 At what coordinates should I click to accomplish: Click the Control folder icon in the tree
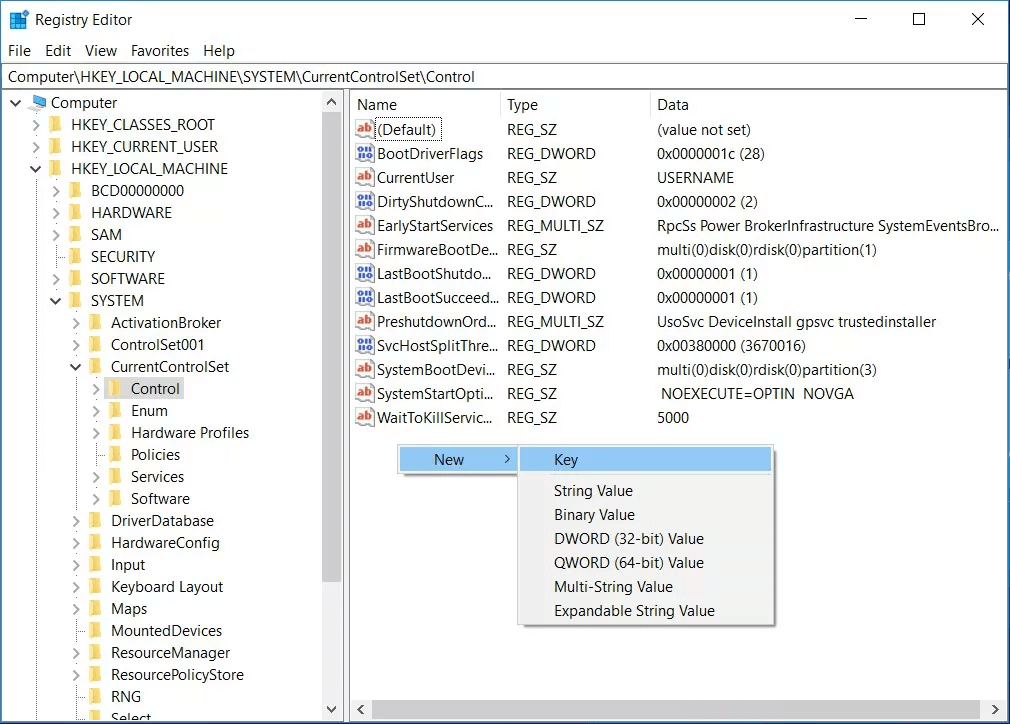point(116,388)
